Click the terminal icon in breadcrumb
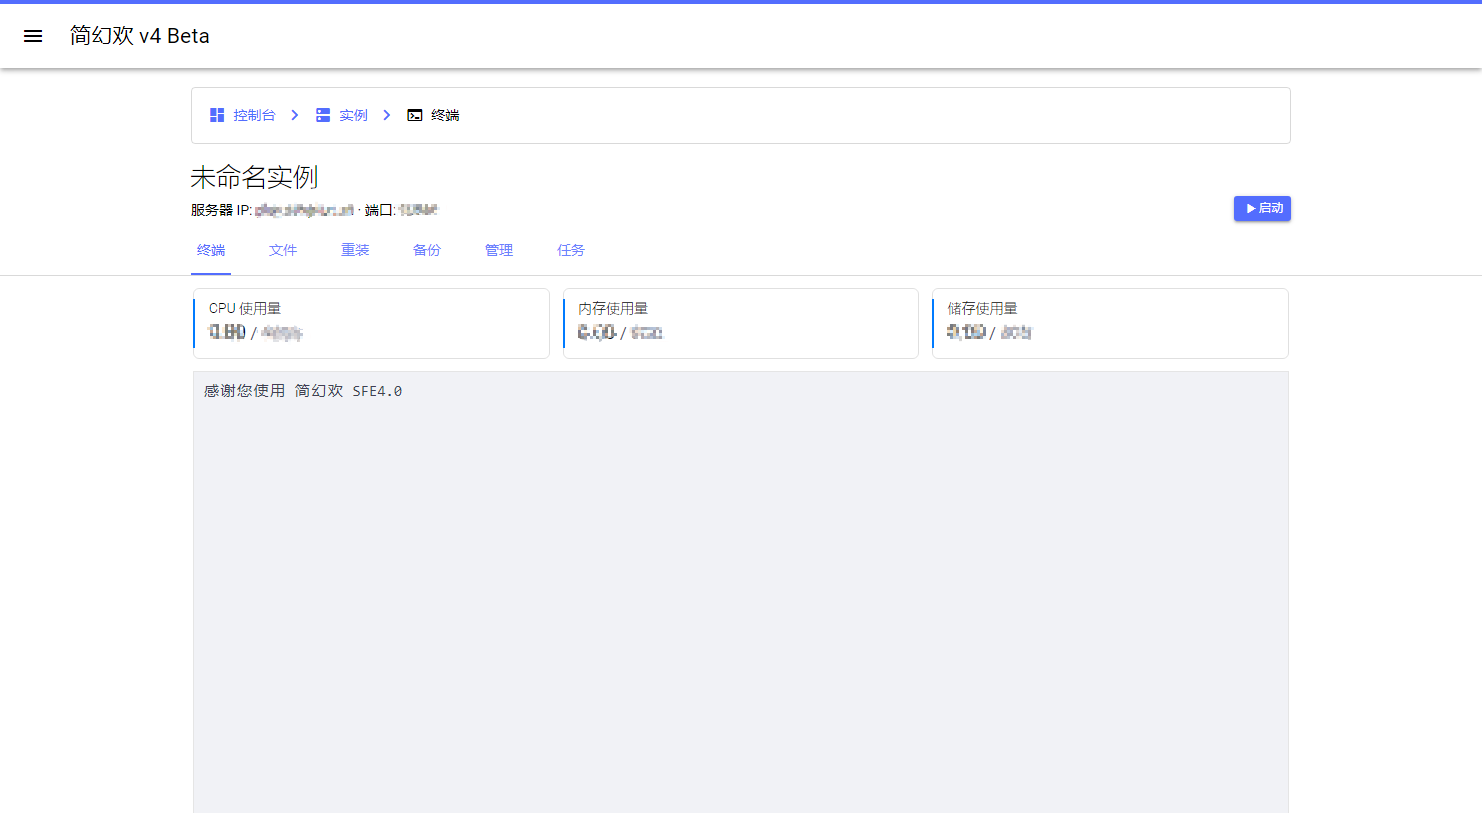1482x813 pixels. click(x=415, y=115)
